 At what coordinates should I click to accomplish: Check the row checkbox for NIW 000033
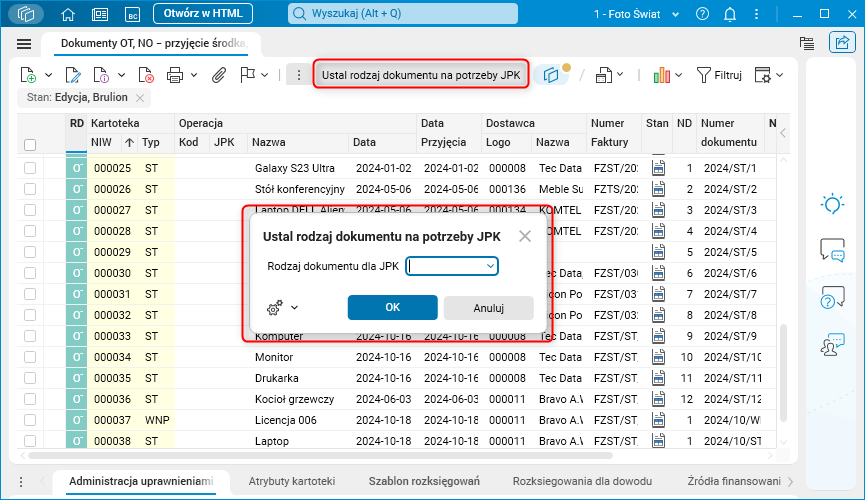(x=30, y=336)
